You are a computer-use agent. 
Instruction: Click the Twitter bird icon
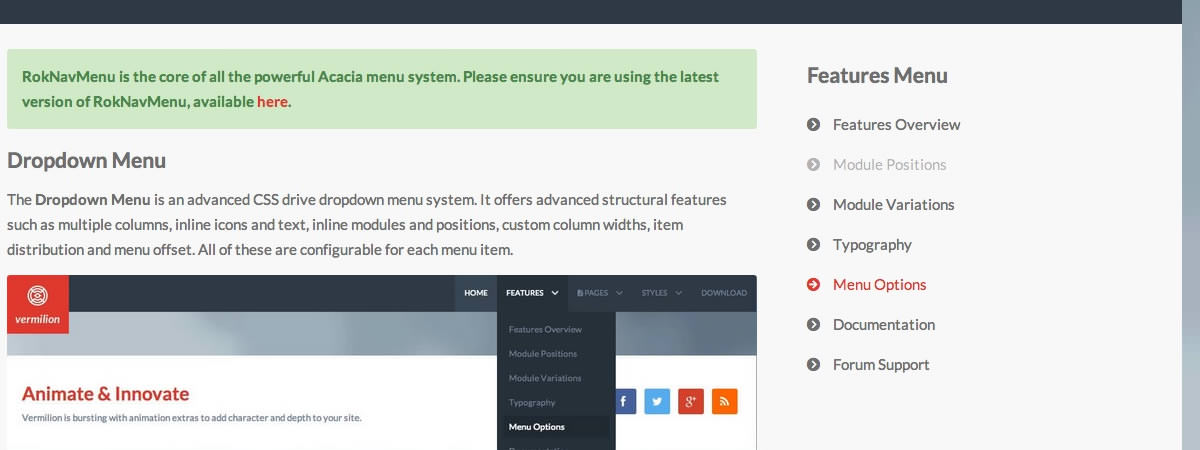coord(657,402)
